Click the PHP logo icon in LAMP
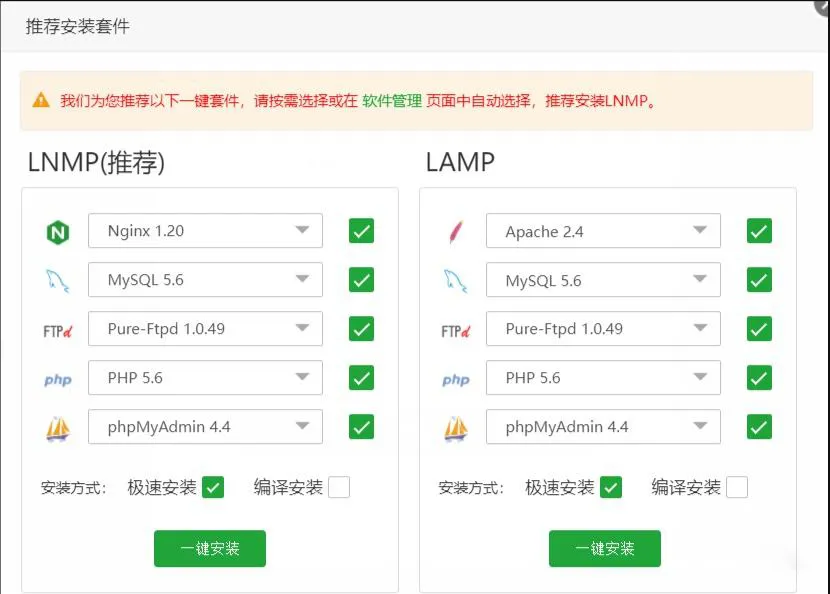830x594 pixels. point(455,379)
